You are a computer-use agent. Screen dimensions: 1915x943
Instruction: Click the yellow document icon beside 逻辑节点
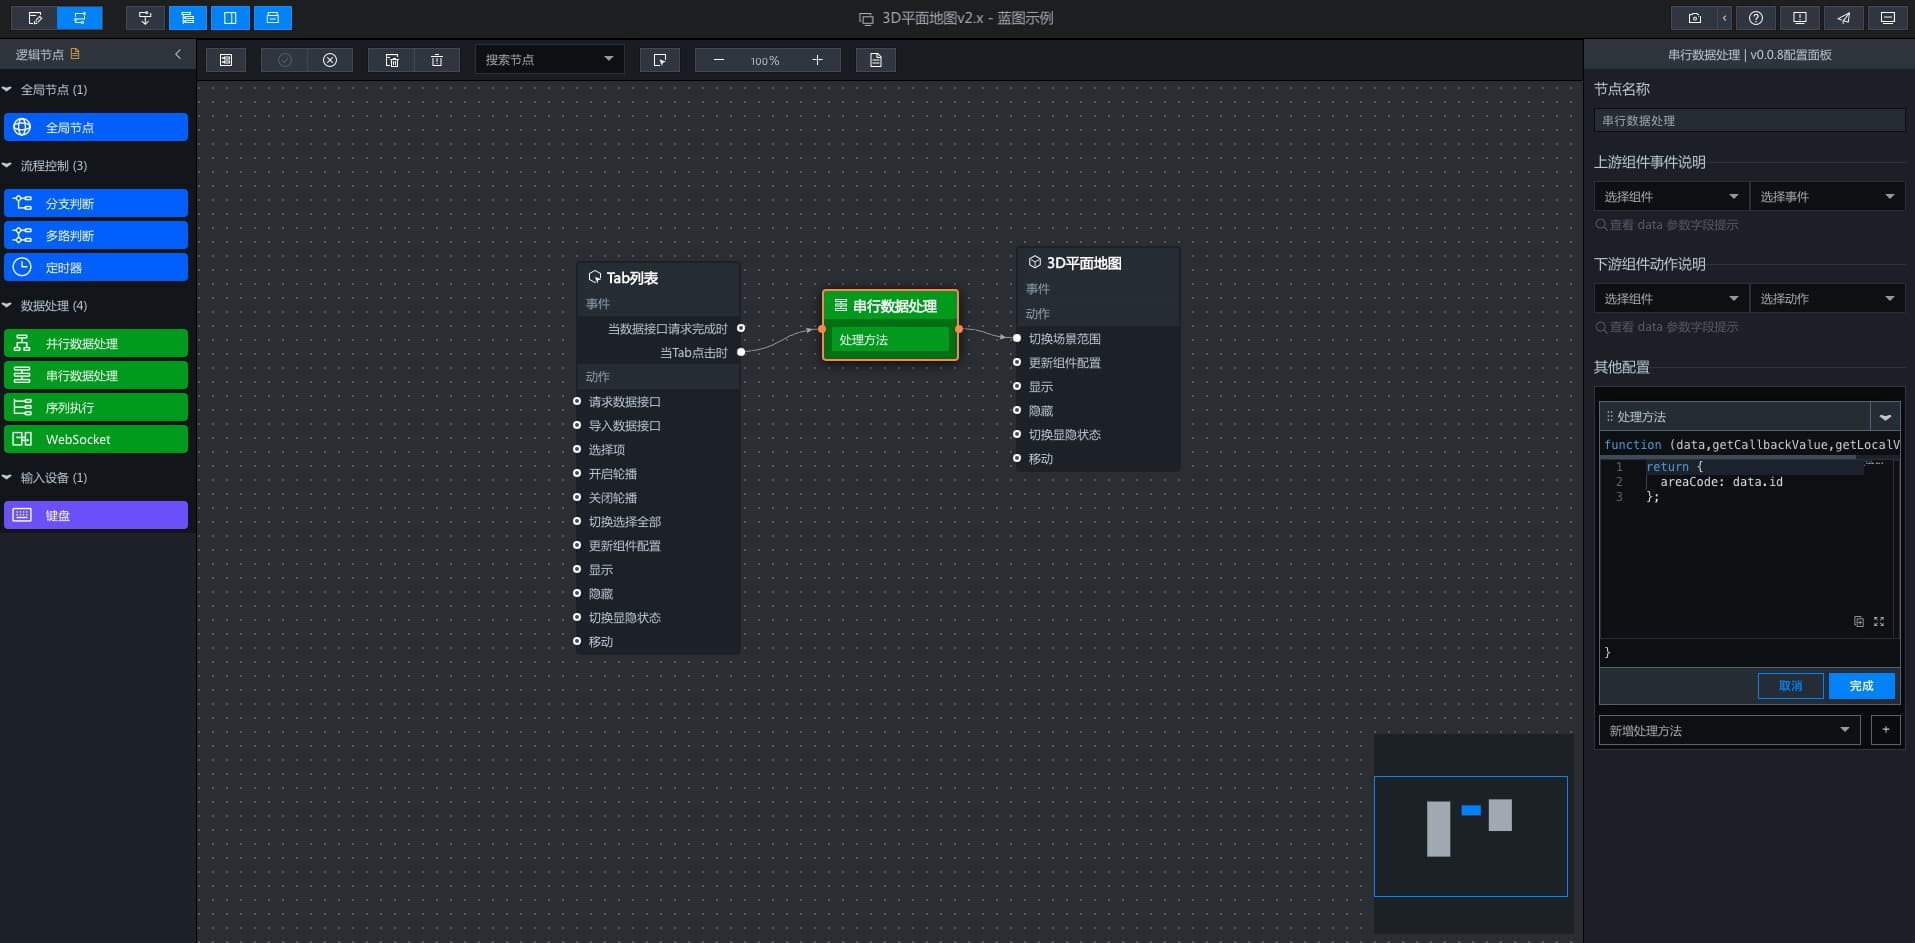point(75,54)
